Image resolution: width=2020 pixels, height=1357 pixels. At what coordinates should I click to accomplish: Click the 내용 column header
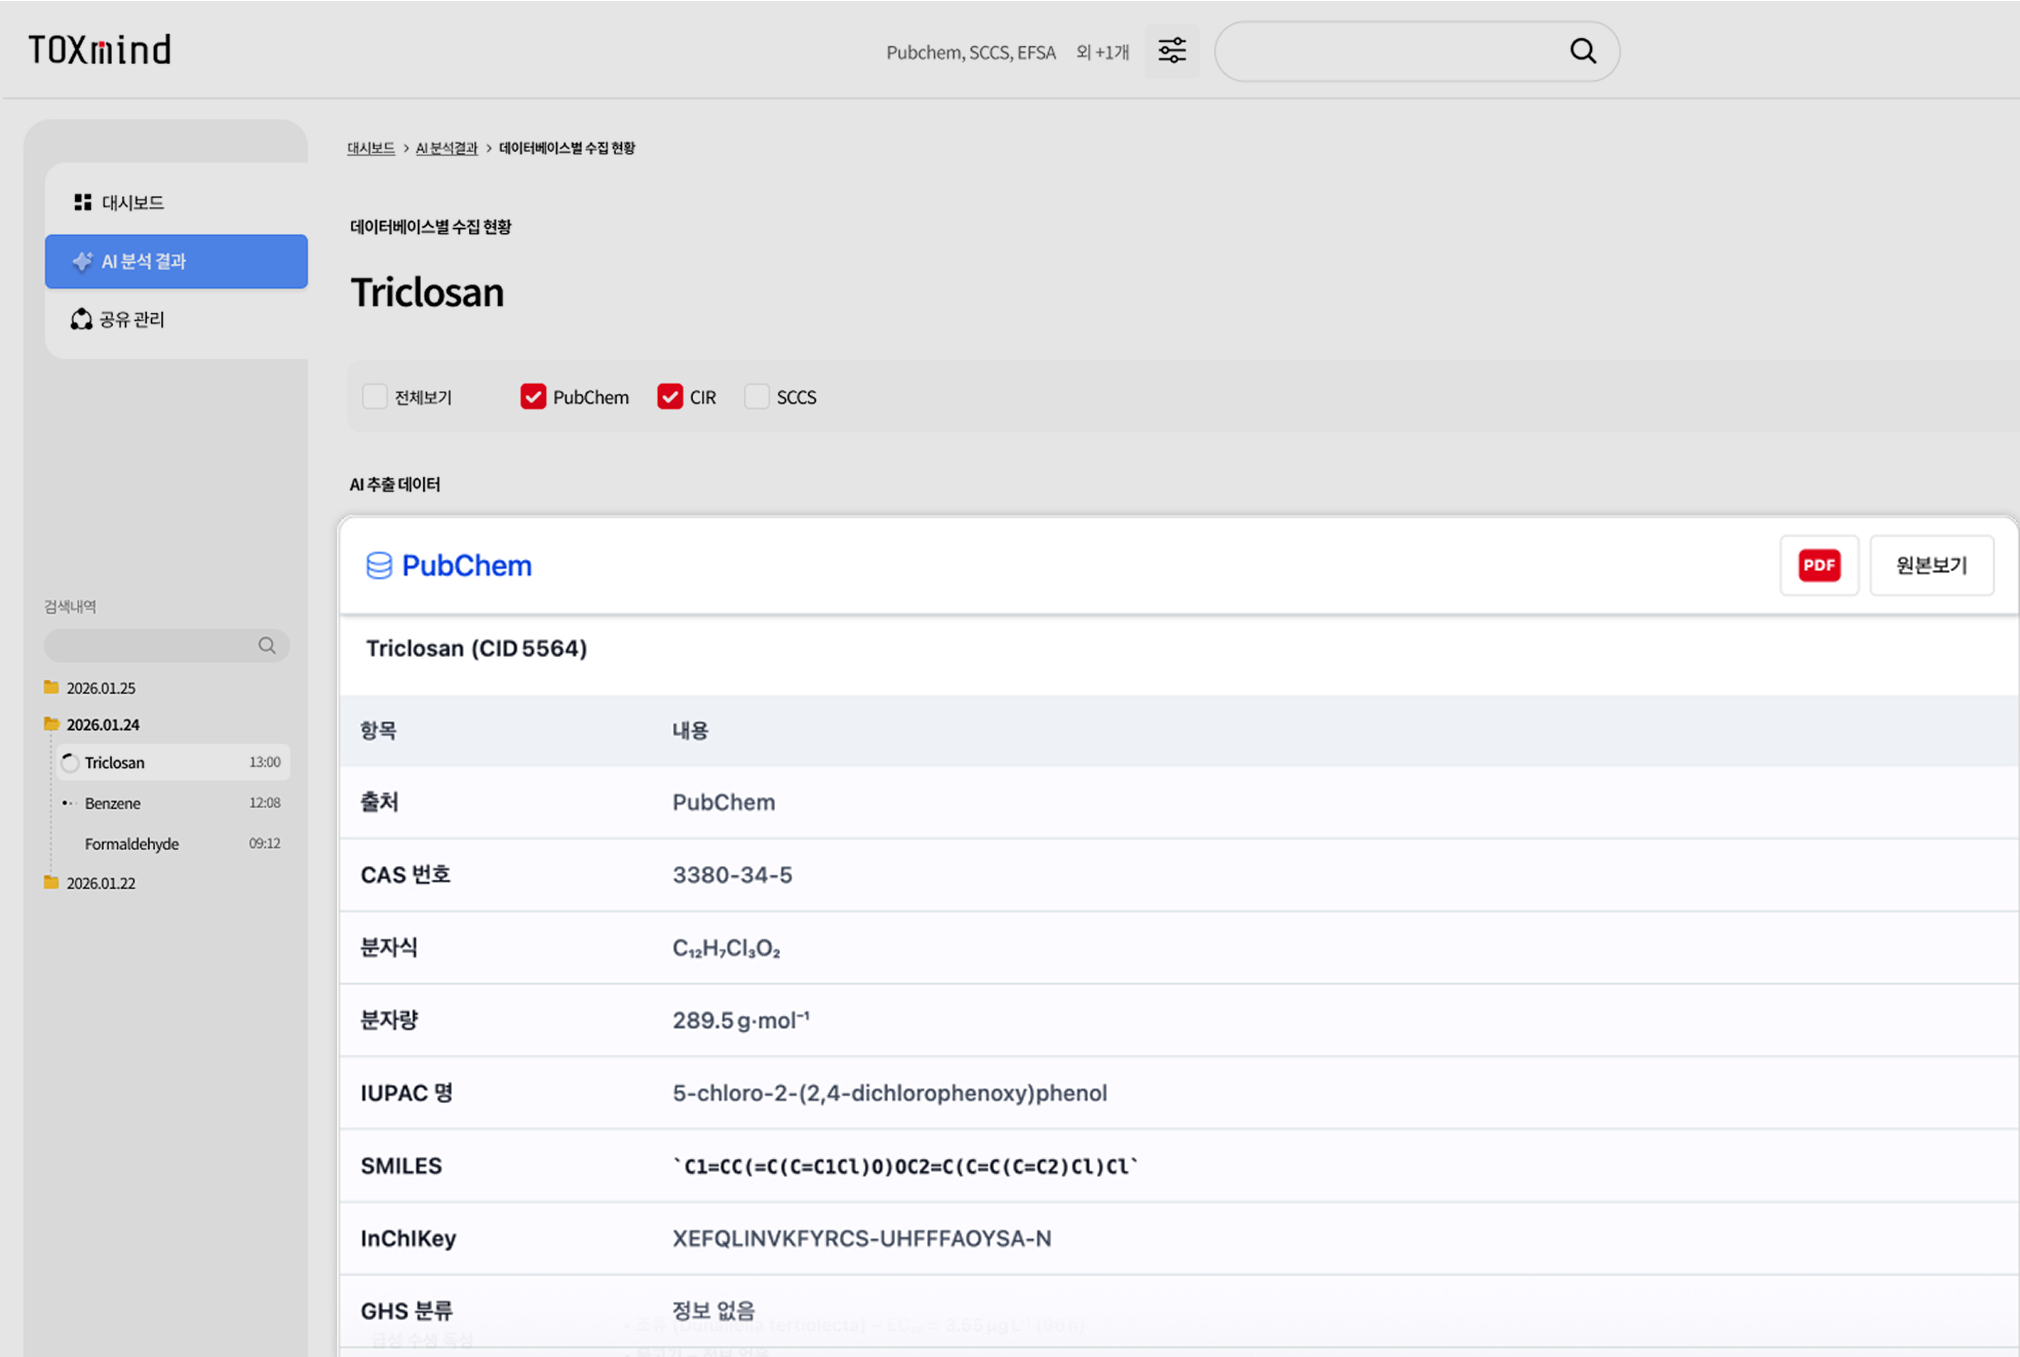point(690,730)
